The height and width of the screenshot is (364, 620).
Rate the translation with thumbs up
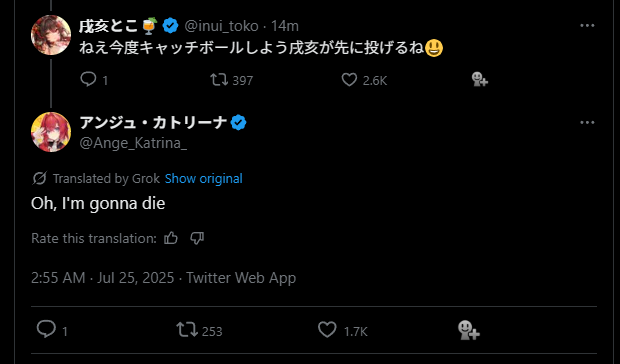click(171, 238)
